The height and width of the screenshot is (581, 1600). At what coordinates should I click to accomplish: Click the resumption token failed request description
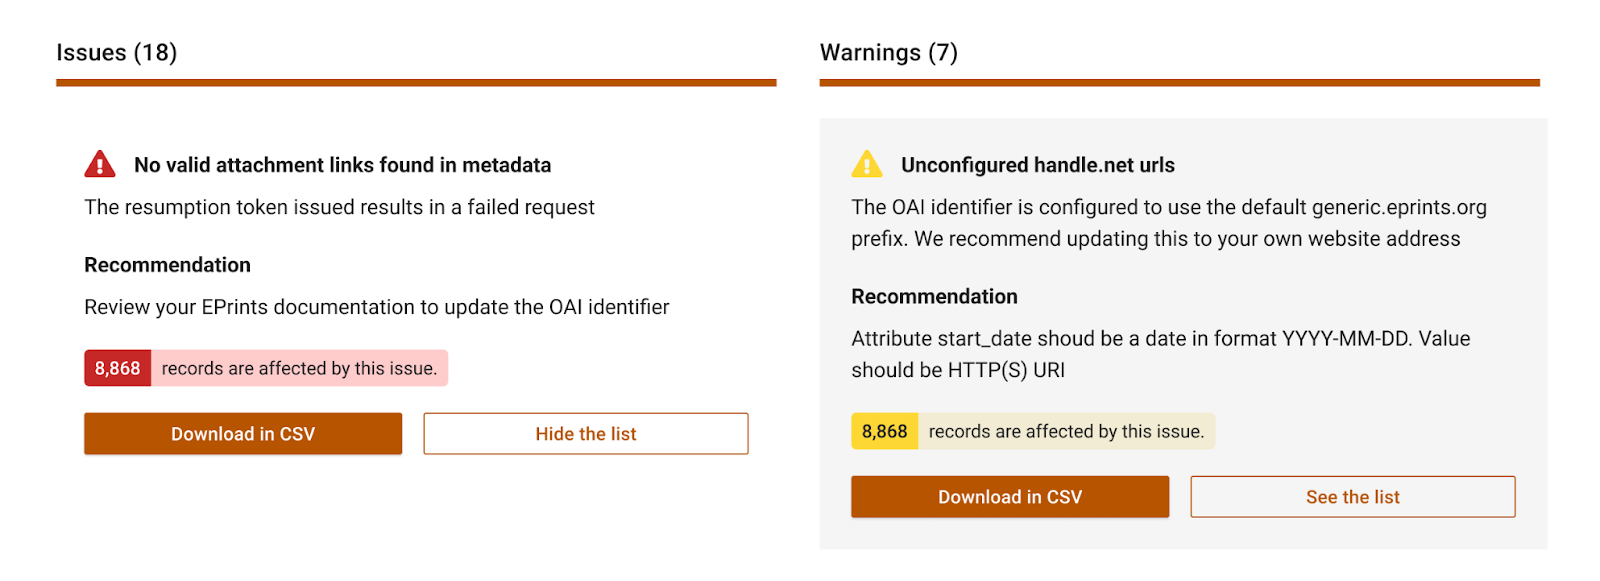[340, 207]
